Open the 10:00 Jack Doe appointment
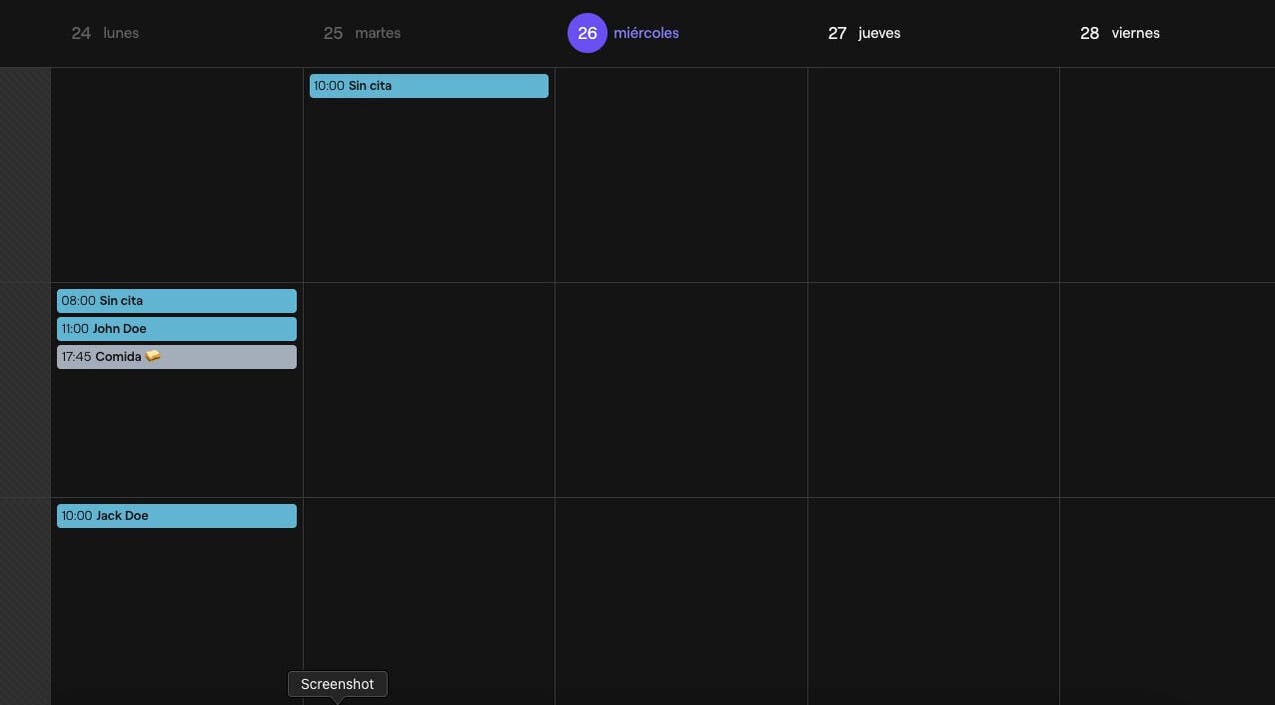The image size is (1275, 705). 176,516
